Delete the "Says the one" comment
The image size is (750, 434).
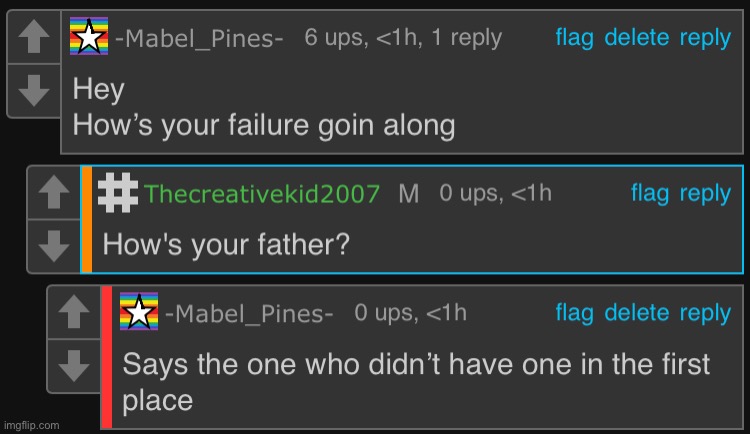pos(636,313)
